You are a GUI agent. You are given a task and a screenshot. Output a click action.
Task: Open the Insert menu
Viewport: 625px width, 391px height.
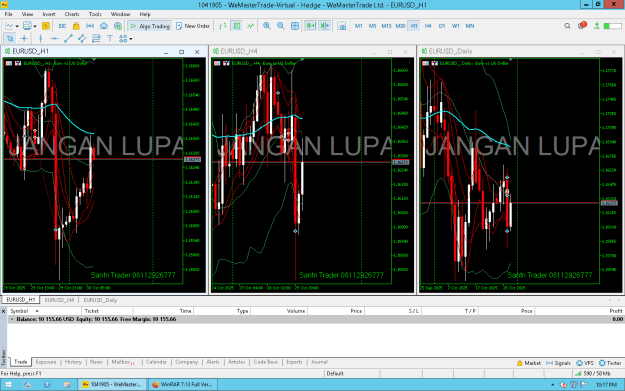pos(49,14)
